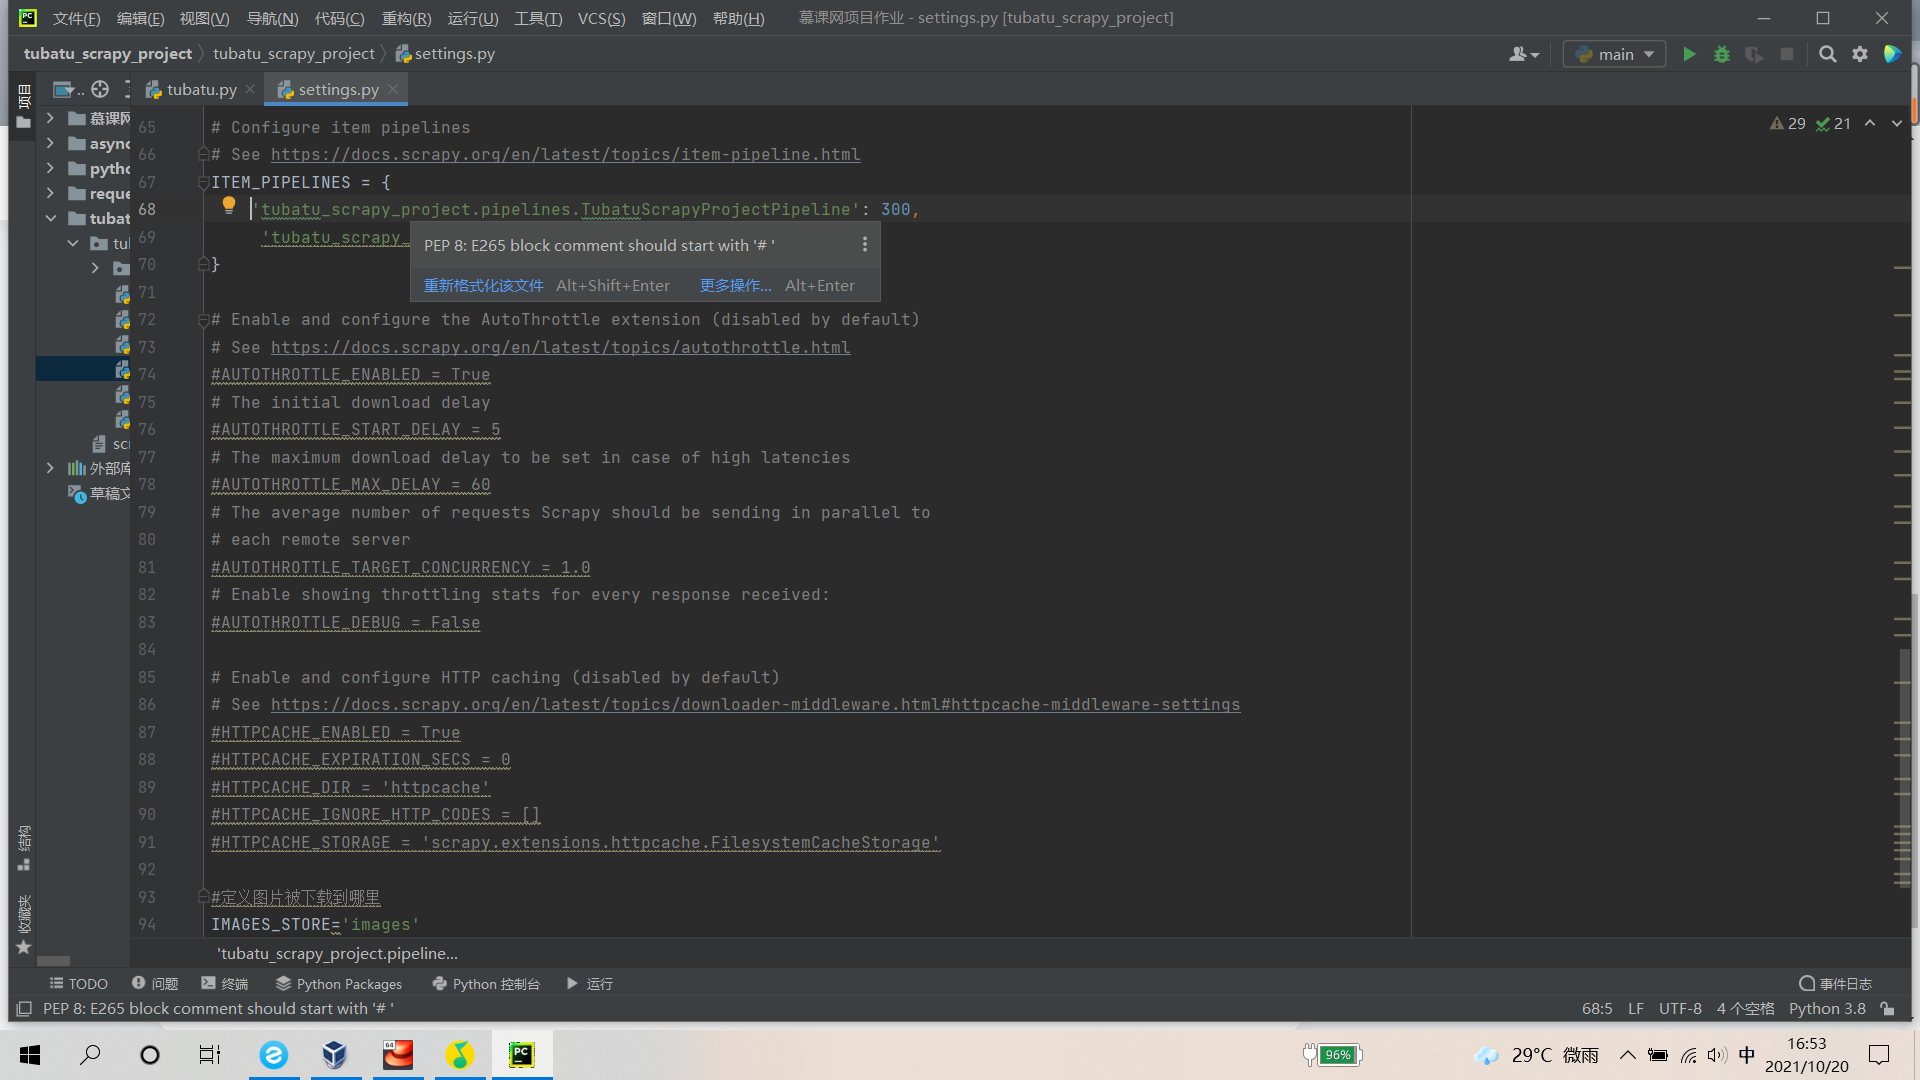Viewport: 1920px width, 1080px height.
Task: Click the 29 warnings indicator
Action: (1787, 123)
